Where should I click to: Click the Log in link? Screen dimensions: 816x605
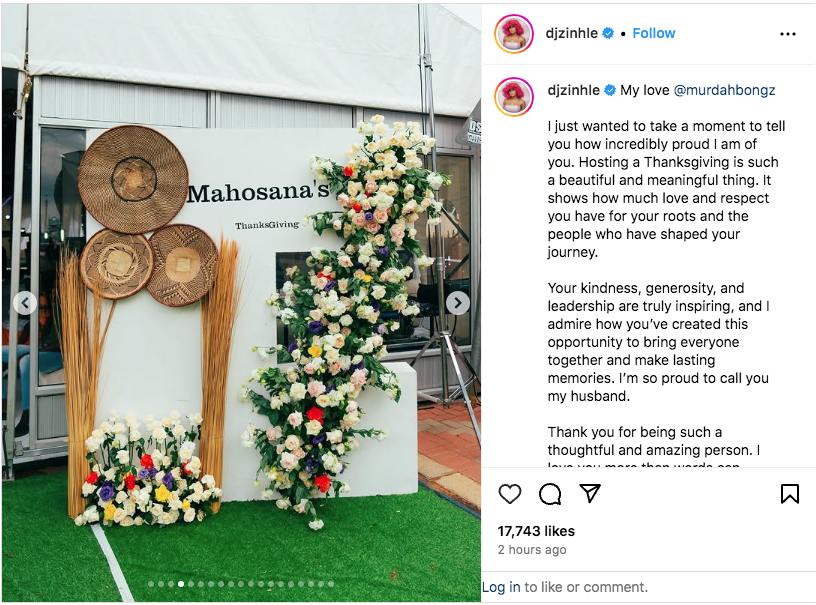click(x=501, y=587)
